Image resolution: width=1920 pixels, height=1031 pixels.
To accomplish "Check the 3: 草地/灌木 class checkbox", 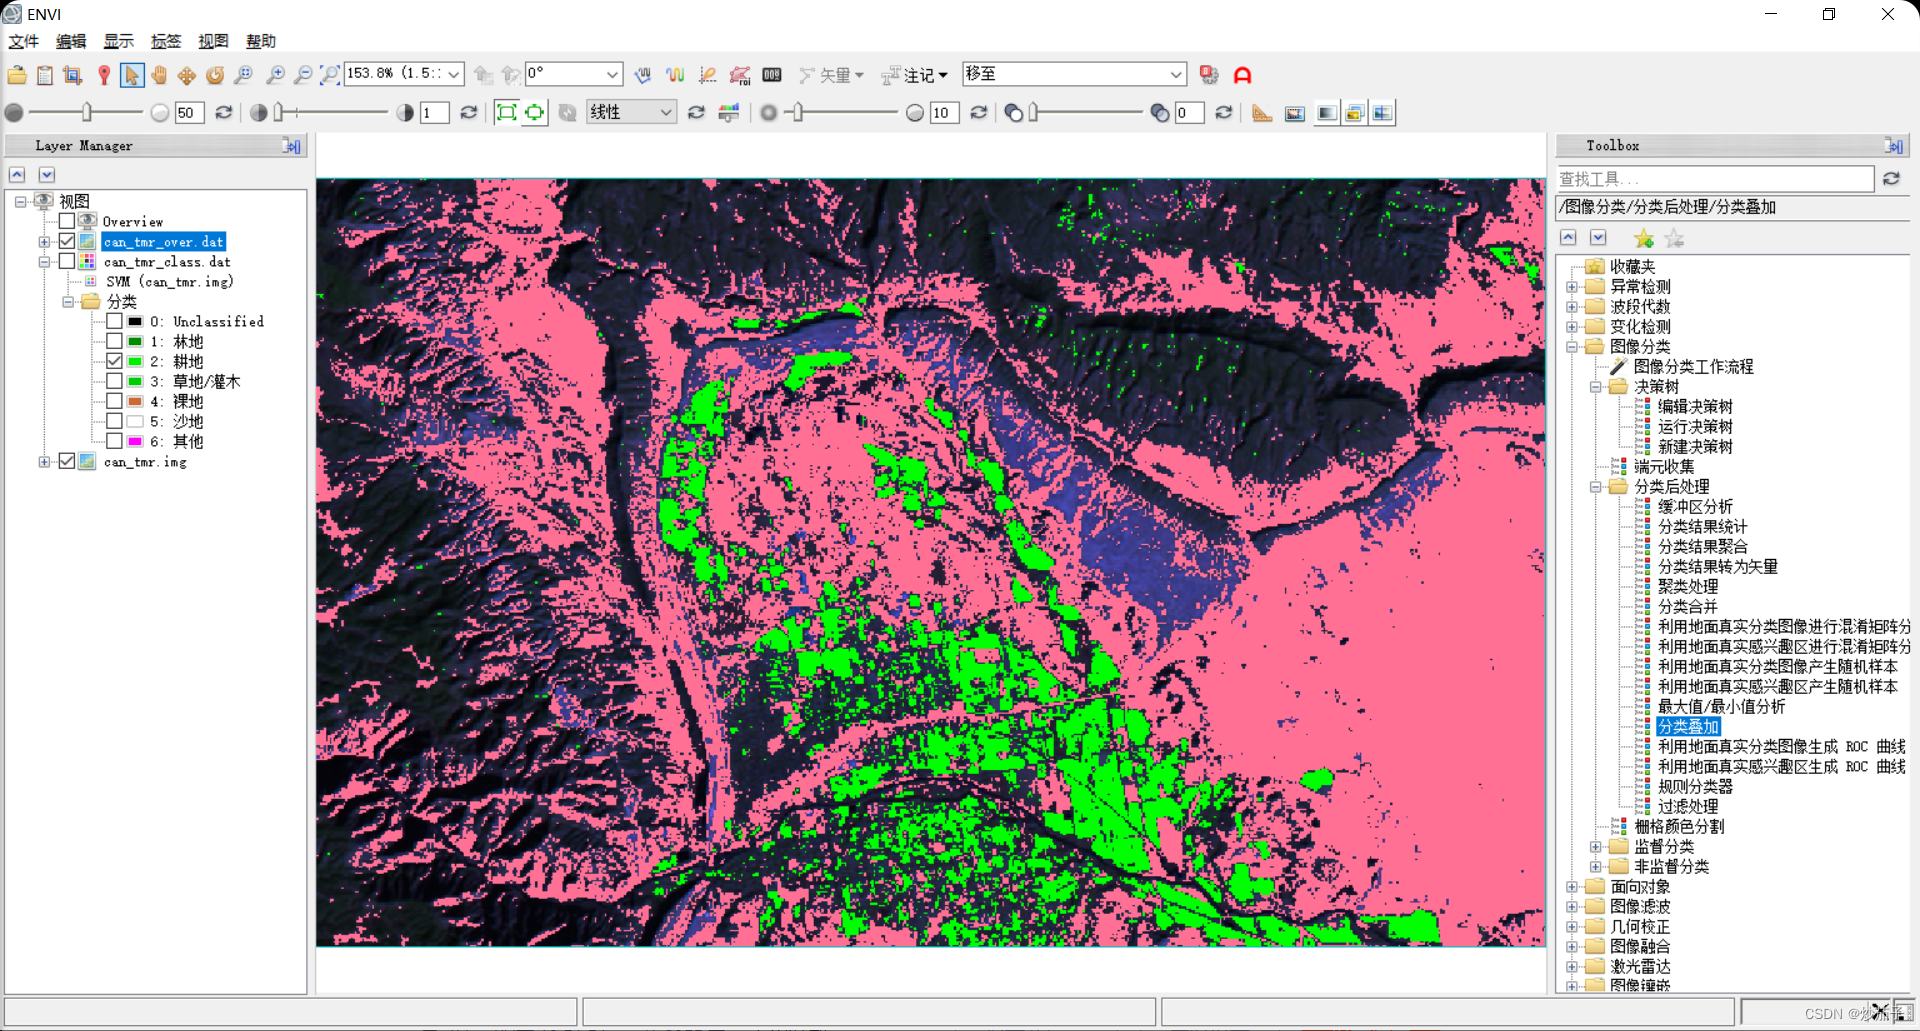I will pyautogui.click(x=115, y=381).
